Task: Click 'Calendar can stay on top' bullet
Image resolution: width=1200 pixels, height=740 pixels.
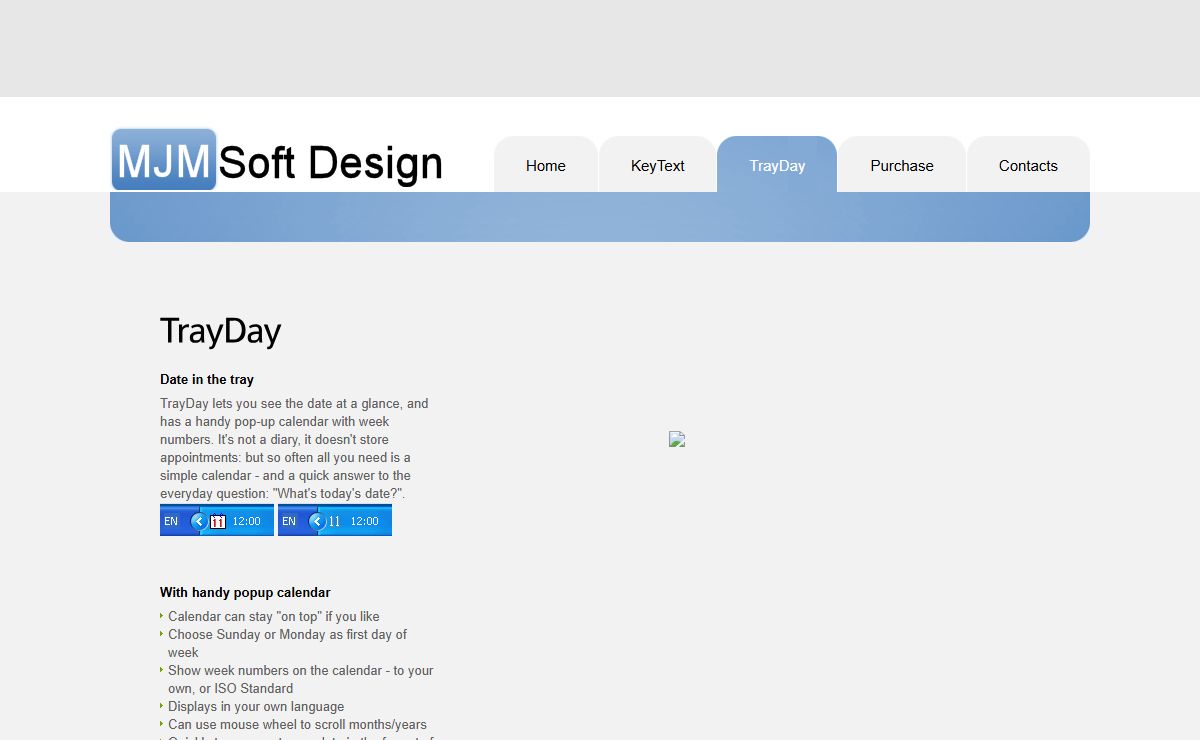Action: pyautogui.click(x=274, y=617)
